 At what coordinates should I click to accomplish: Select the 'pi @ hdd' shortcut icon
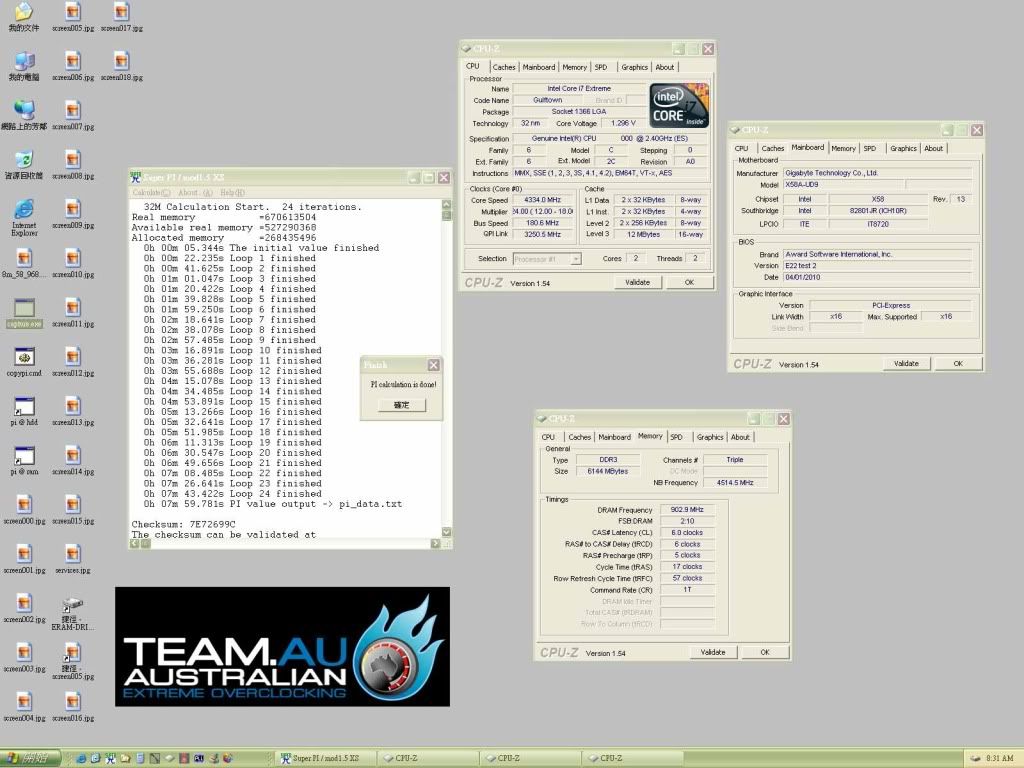click(x=24, y=411)
